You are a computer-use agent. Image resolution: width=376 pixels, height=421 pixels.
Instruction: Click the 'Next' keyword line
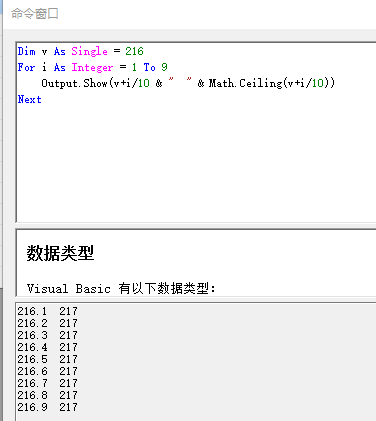pyautogui.click(x=30, y=99)
